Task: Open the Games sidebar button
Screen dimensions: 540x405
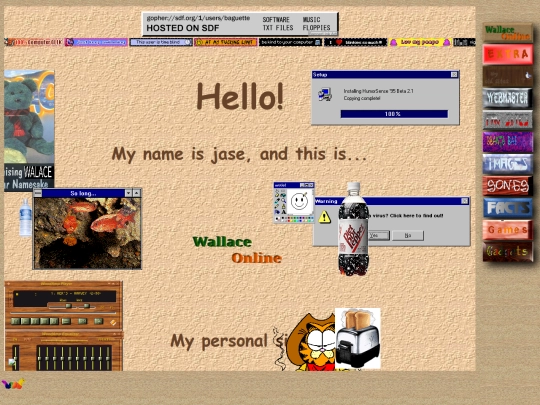Action: point(508,230)
